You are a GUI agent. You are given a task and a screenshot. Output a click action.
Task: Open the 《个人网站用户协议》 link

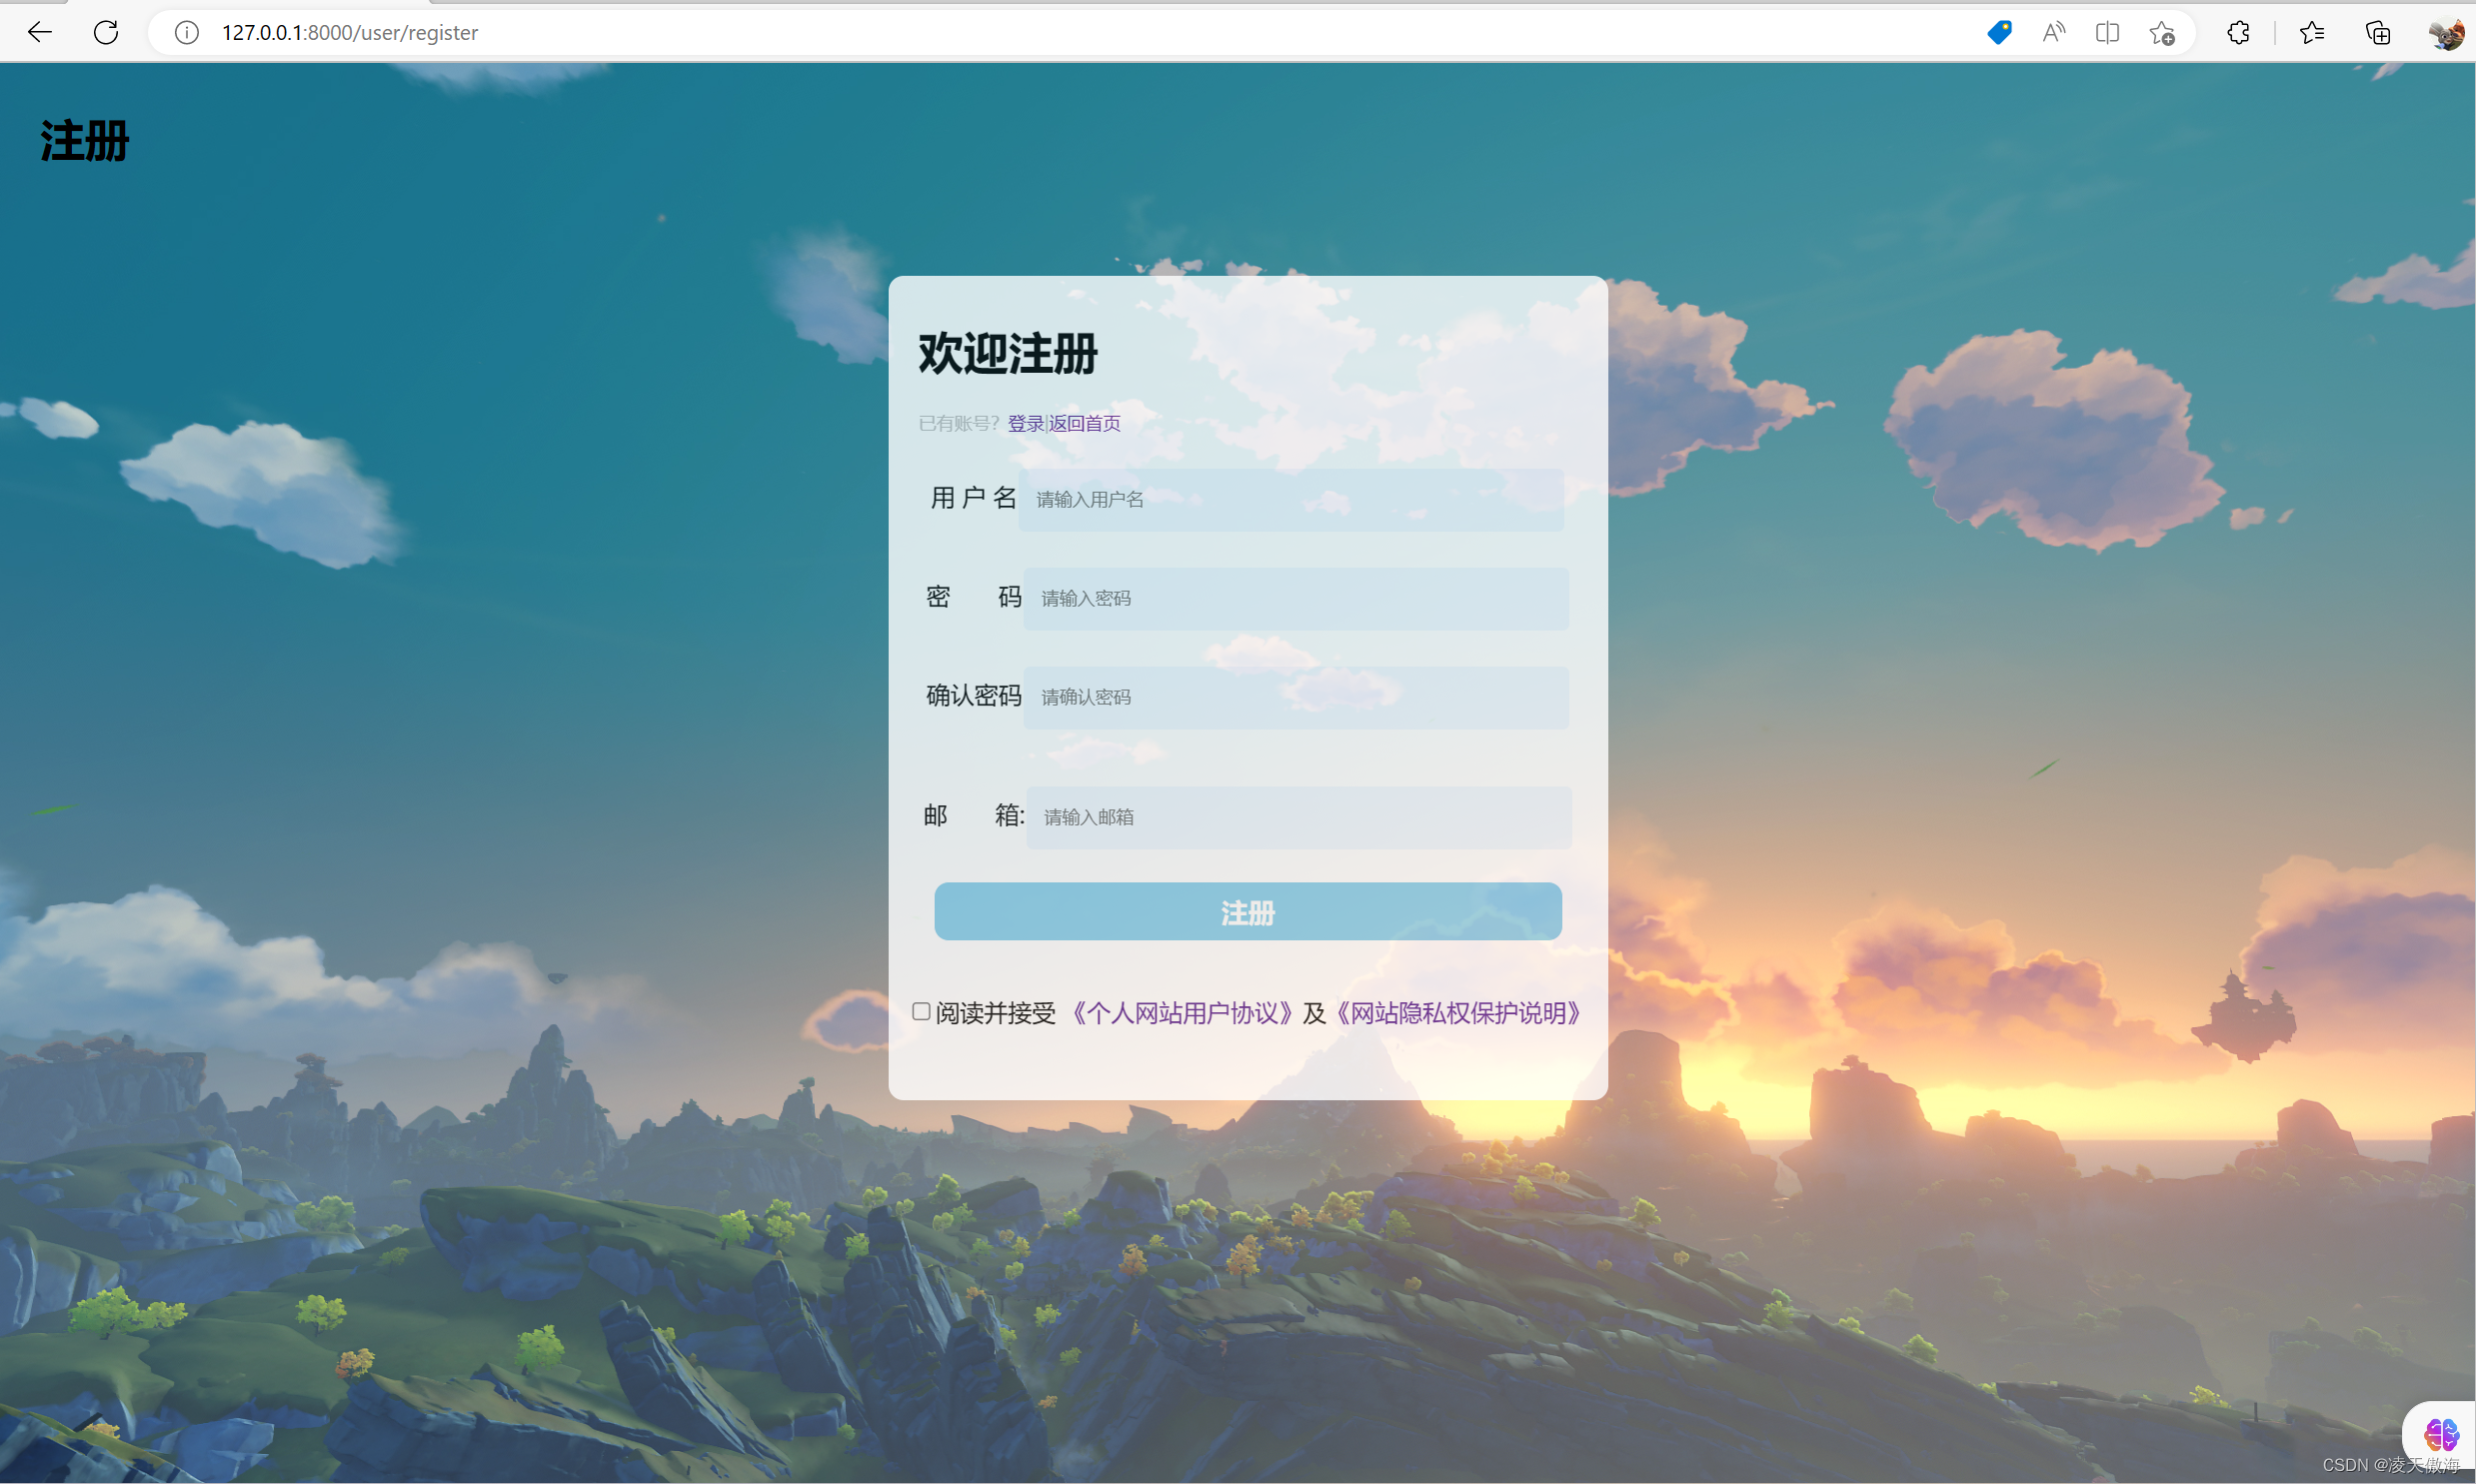click(x=1182, y=1013)
